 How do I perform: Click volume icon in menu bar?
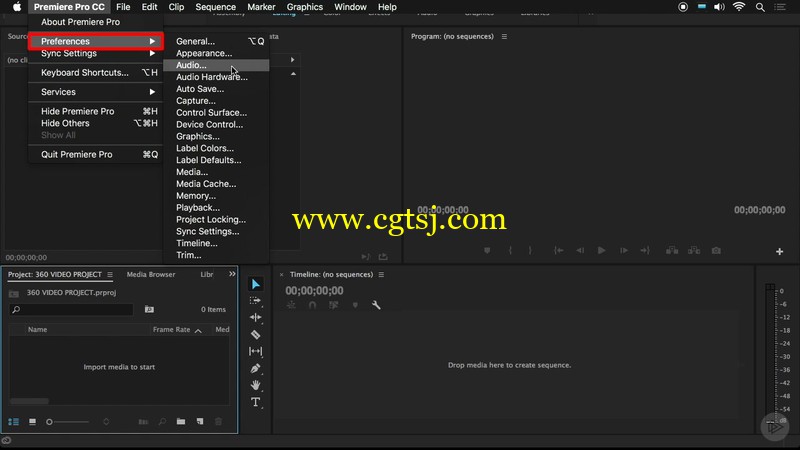(x=719, y=7)
